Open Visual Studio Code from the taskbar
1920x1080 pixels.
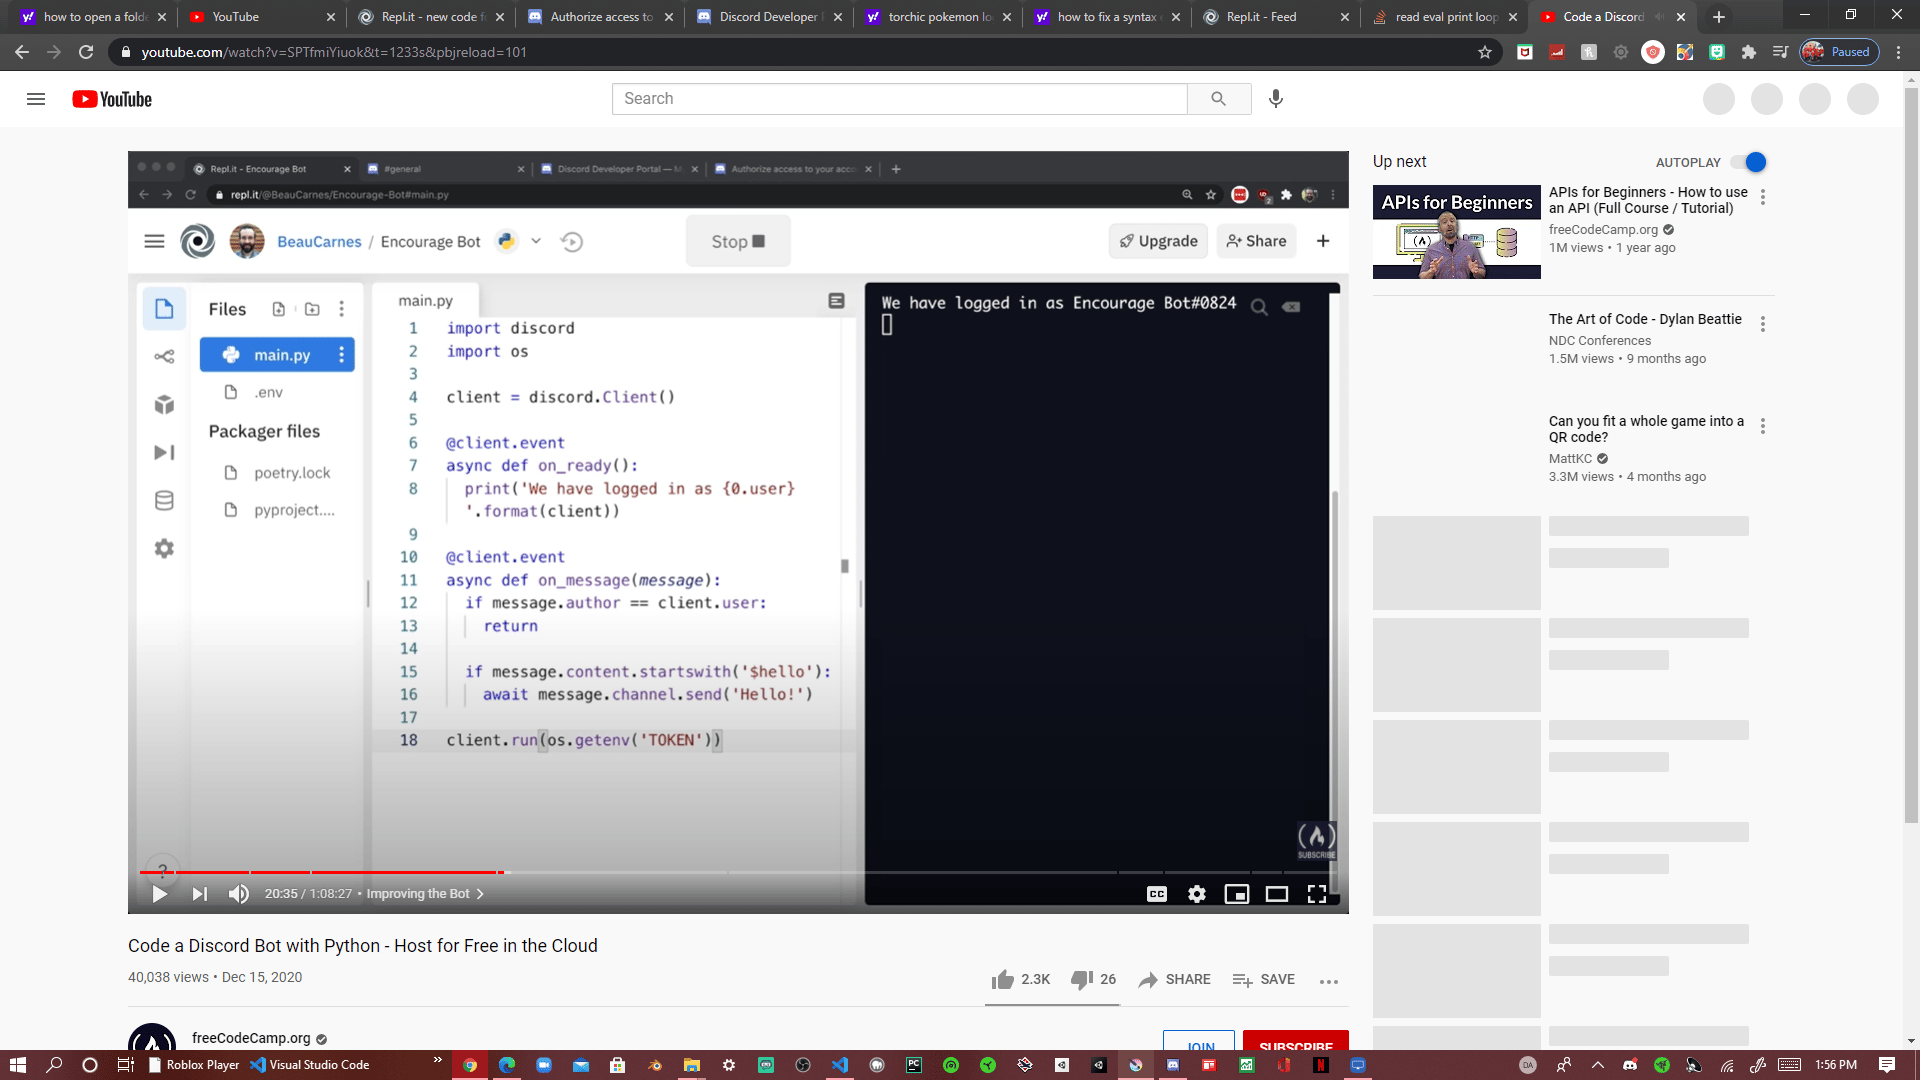(309, 1065)
